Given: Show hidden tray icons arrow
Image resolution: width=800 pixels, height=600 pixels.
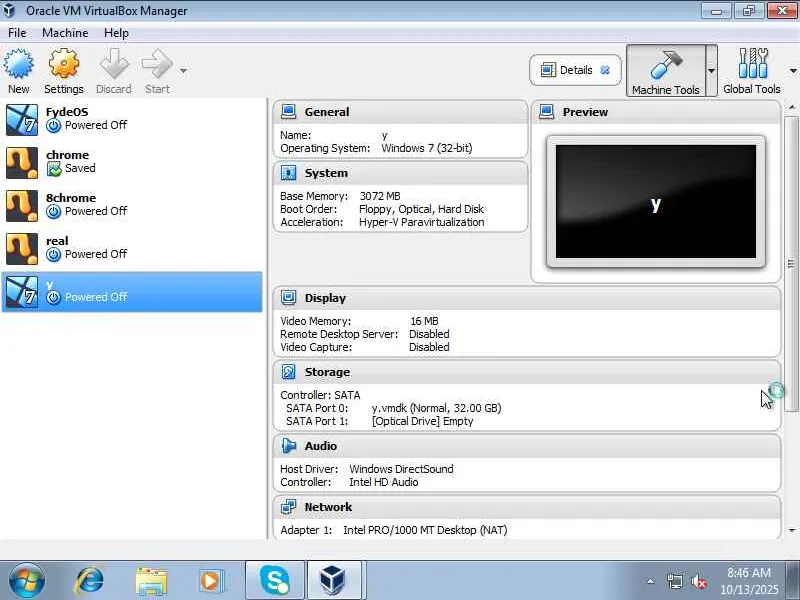Looking at the screenshot, I should pyautogui.click(x=651, y=581).
